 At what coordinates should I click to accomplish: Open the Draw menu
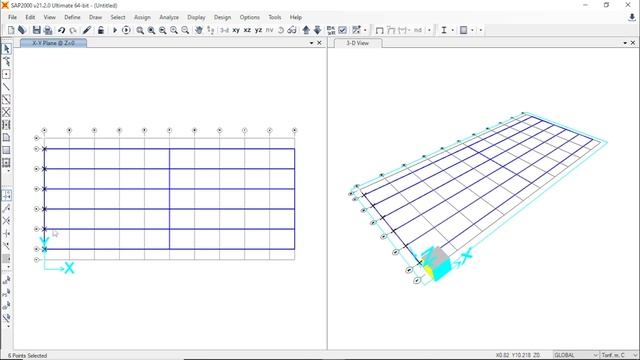click(96, 17)
